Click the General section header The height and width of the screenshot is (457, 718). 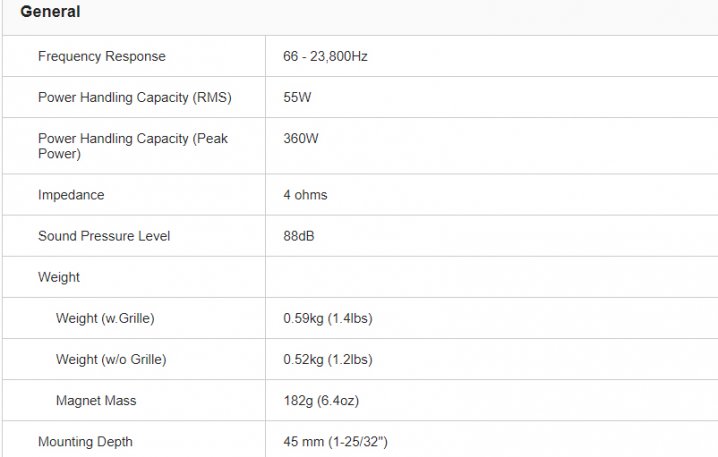pyautogui.click(x=50, y=12)
